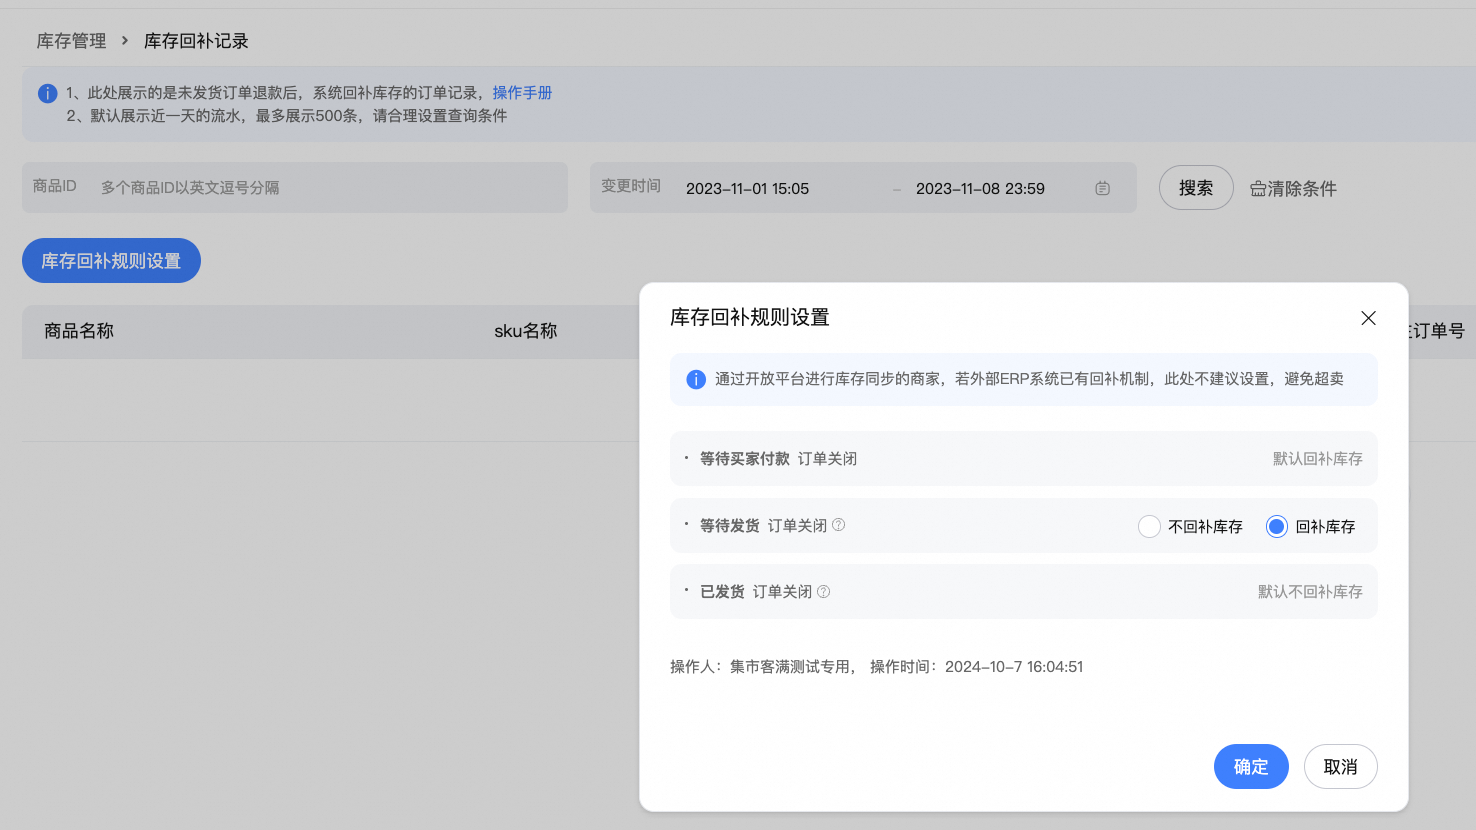The image size is (1476, 830).
Task: Click the 库存回补记录 breadcrumb text
Action: (196, 41)
